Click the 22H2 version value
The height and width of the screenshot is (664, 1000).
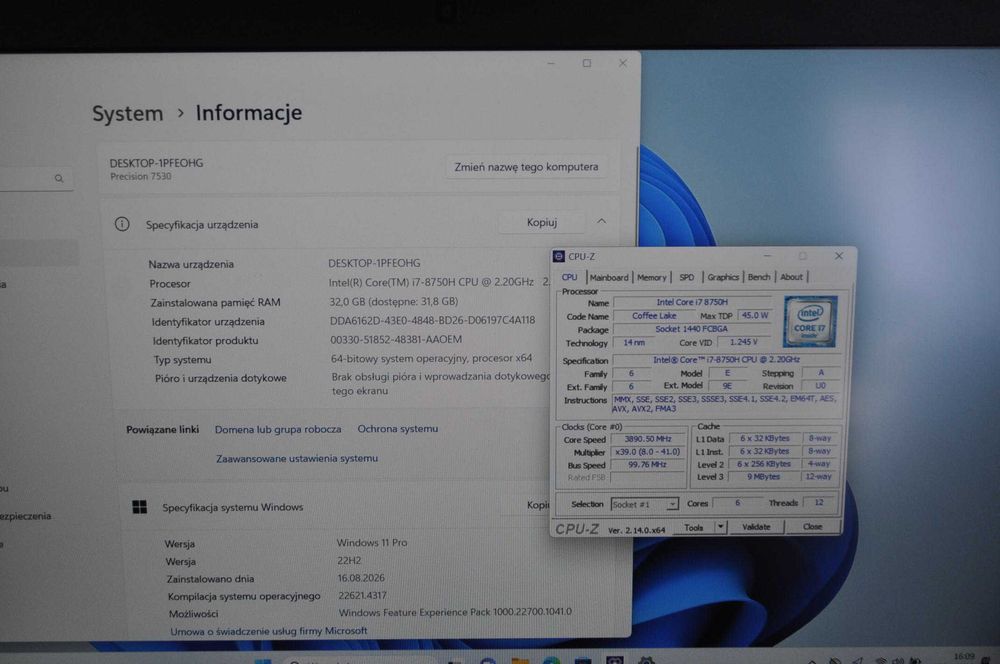(x=349, y=561)
